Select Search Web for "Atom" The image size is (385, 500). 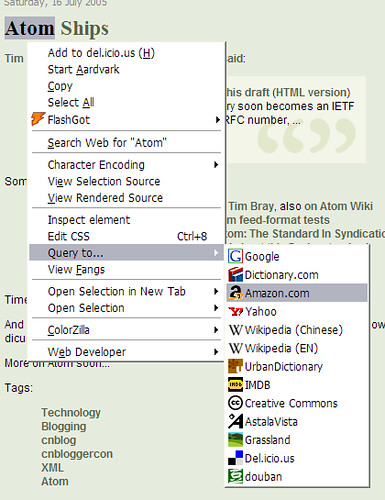tap(126, 143)
